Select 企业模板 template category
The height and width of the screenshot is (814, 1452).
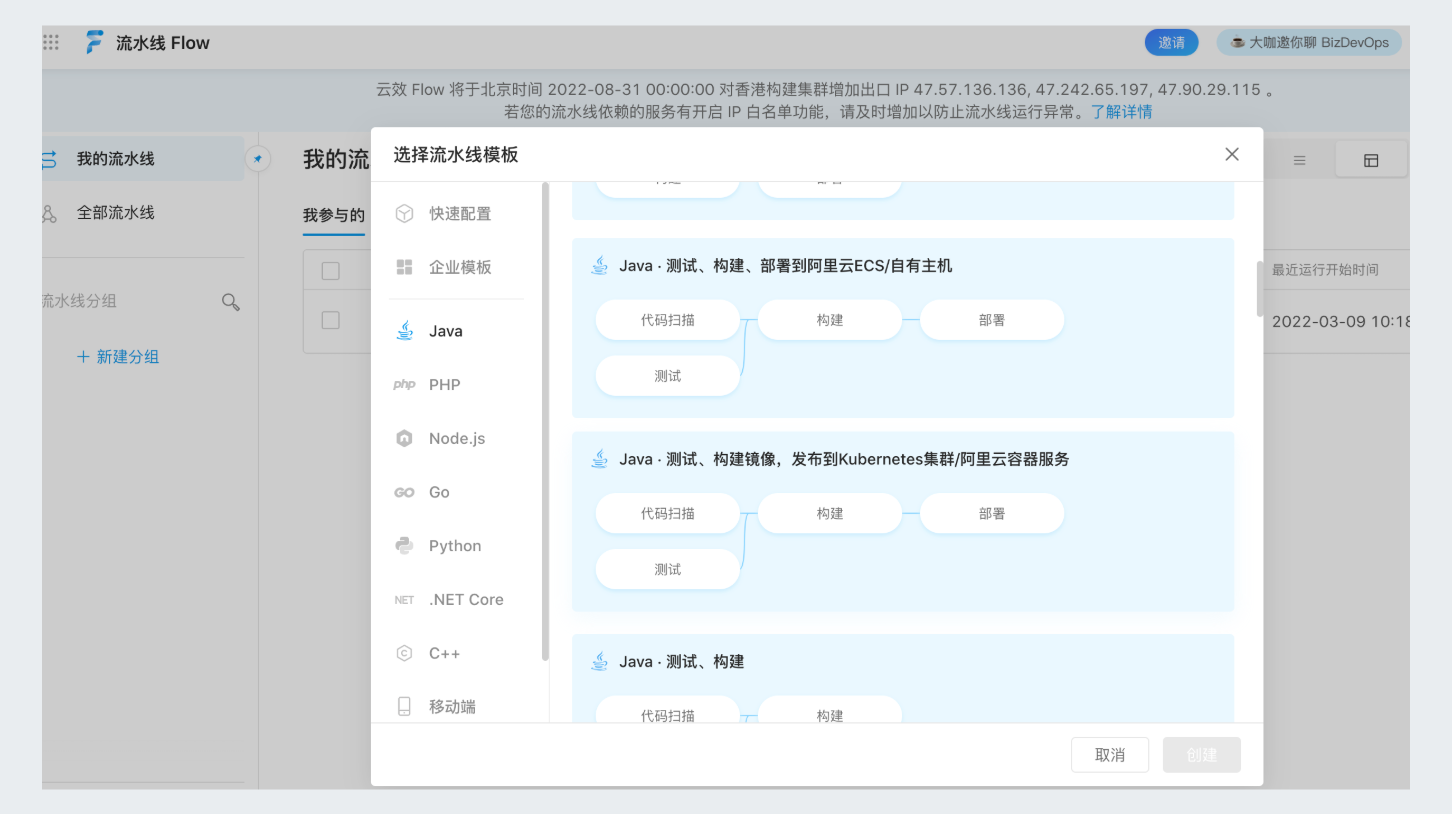click(x=459, y=267)
